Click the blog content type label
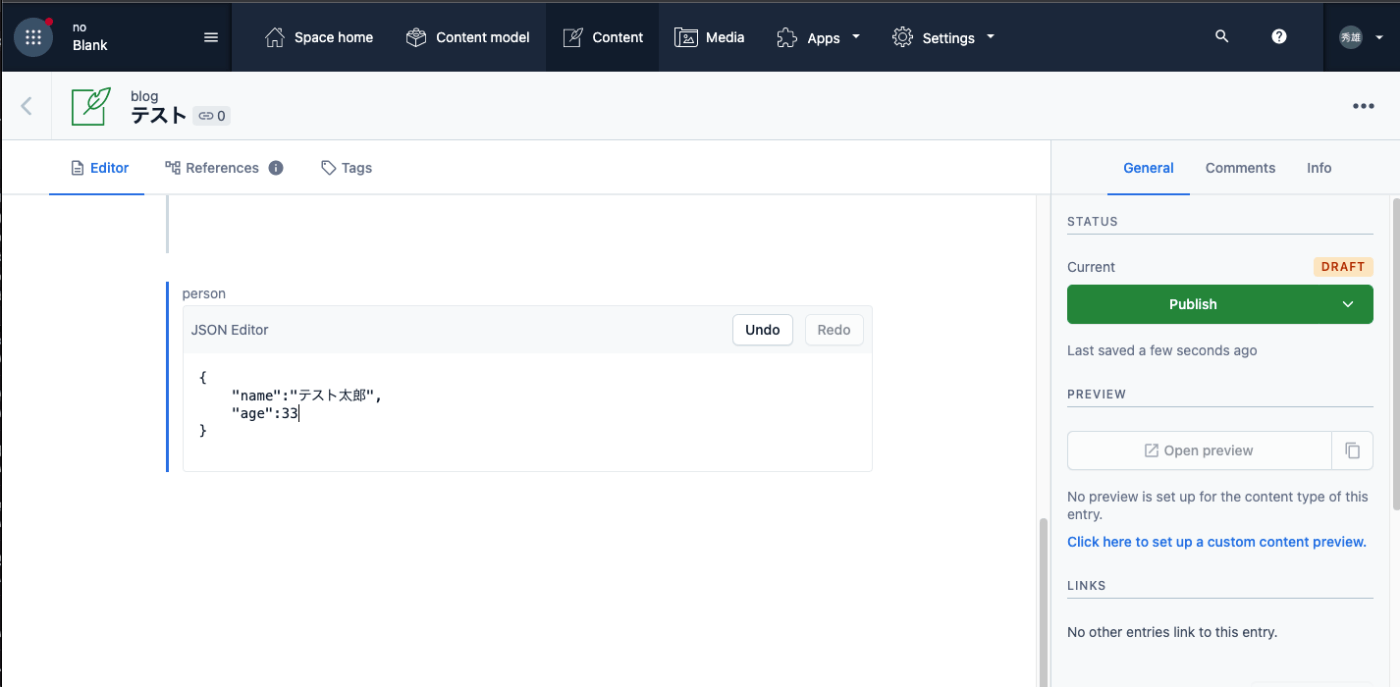1400x687 pixels. tap(144, 96)
